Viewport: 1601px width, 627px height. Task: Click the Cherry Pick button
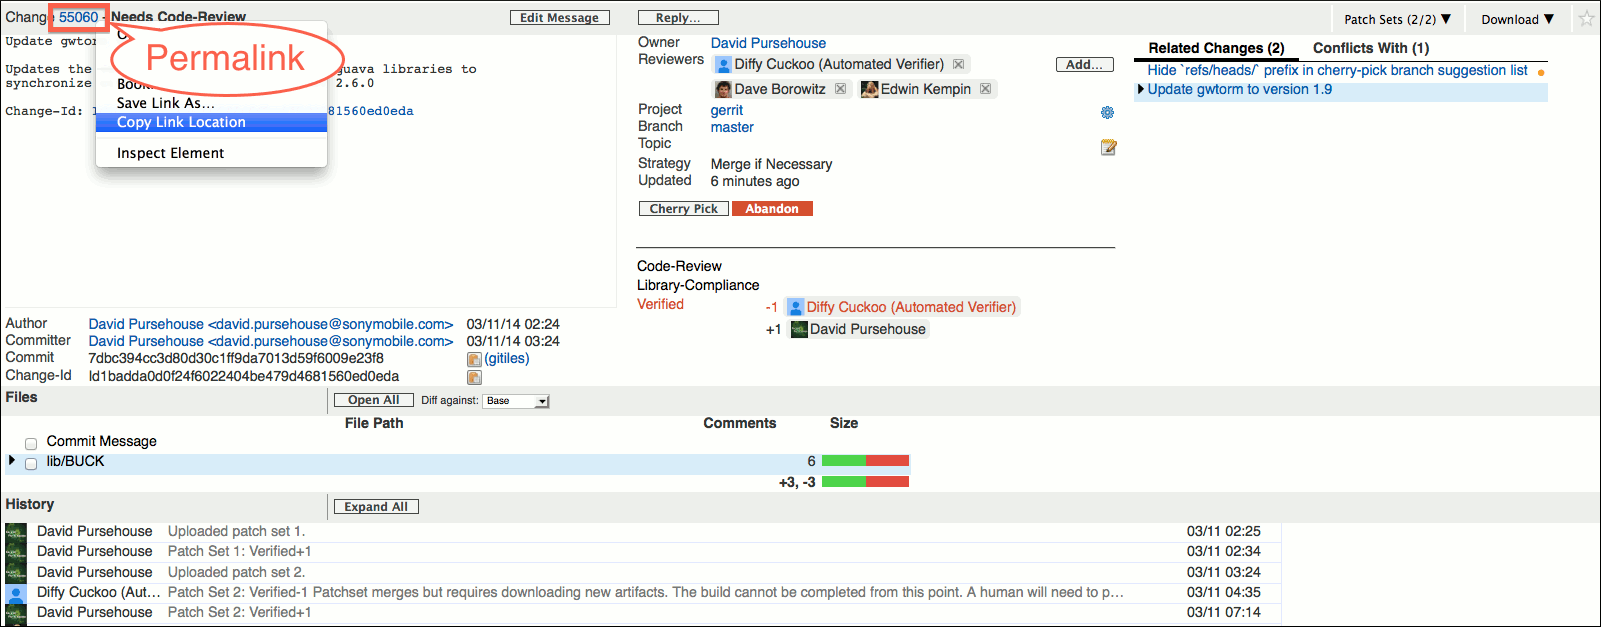click(683, 208)
